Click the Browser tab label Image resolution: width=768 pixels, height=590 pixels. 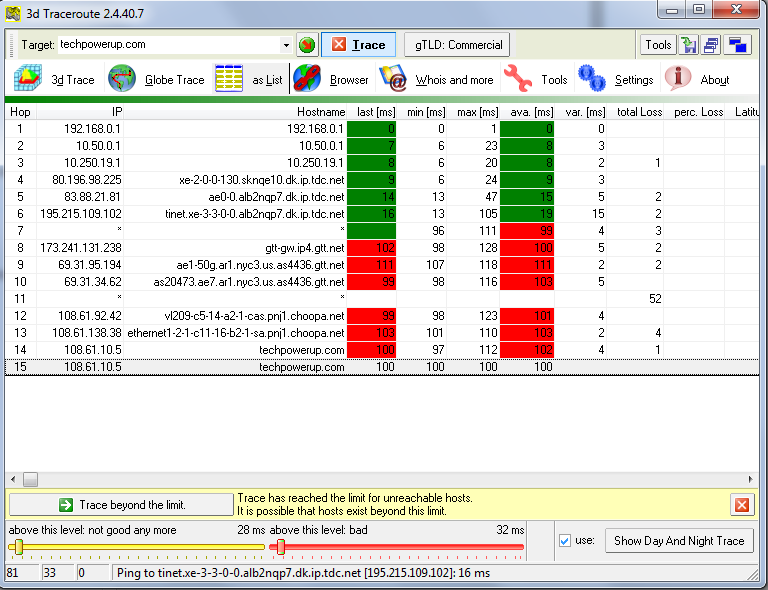[x=349, y=80]
